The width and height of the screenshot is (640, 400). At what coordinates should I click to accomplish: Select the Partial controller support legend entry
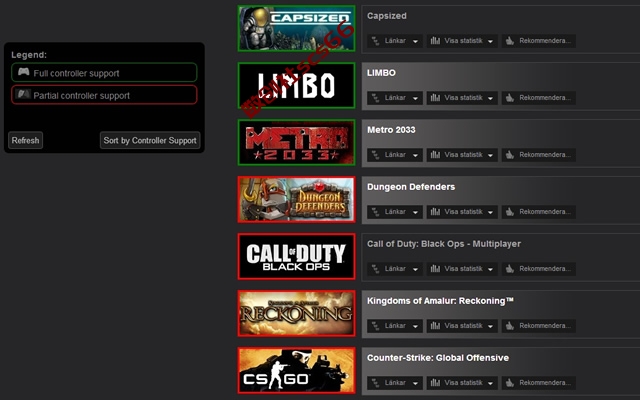coord(104,95)
